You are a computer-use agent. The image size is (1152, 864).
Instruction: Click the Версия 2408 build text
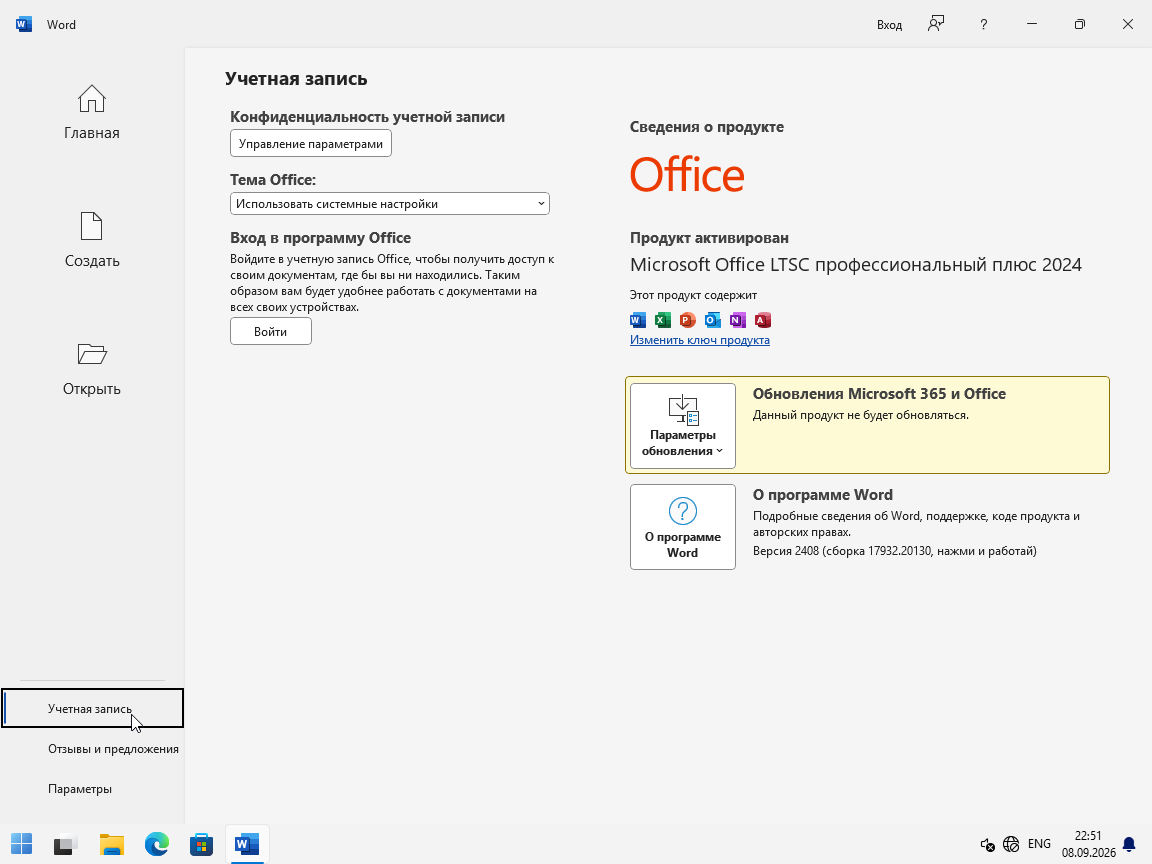click(x=894, y=550)
